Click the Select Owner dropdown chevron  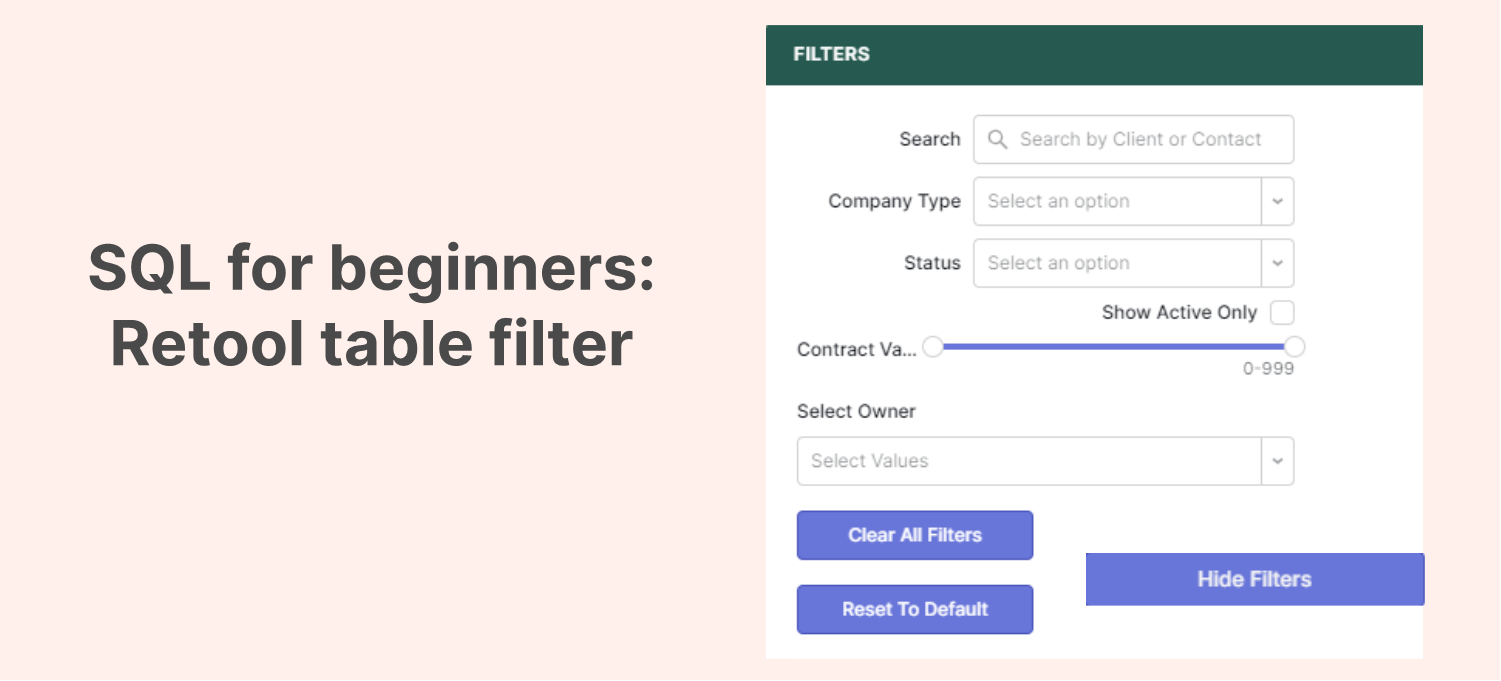point(1277,461)
